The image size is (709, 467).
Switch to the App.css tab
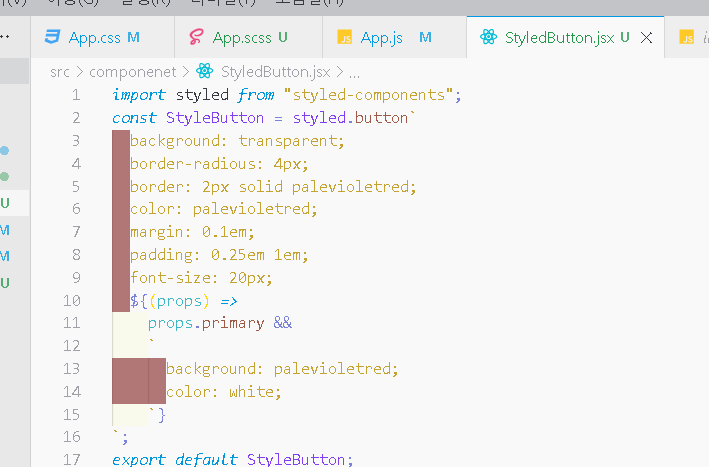[103, 38]
